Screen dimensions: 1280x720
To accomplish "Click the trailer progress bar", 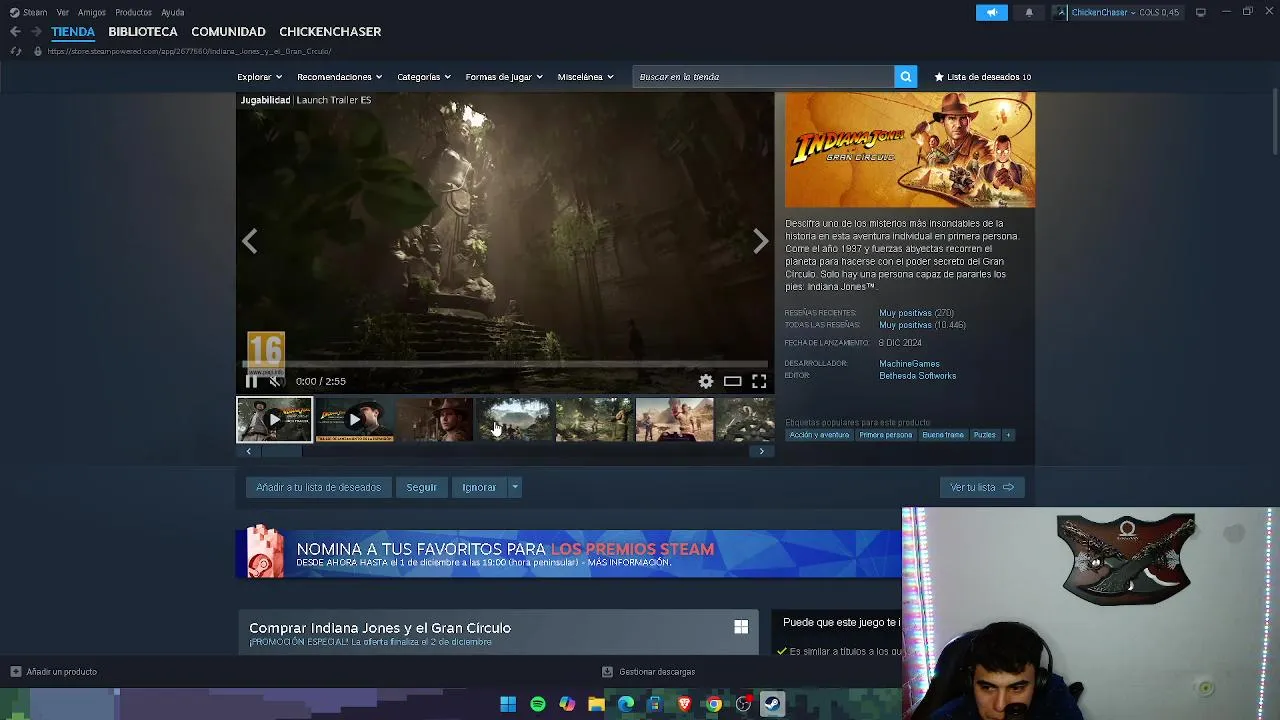I will 505,365.
